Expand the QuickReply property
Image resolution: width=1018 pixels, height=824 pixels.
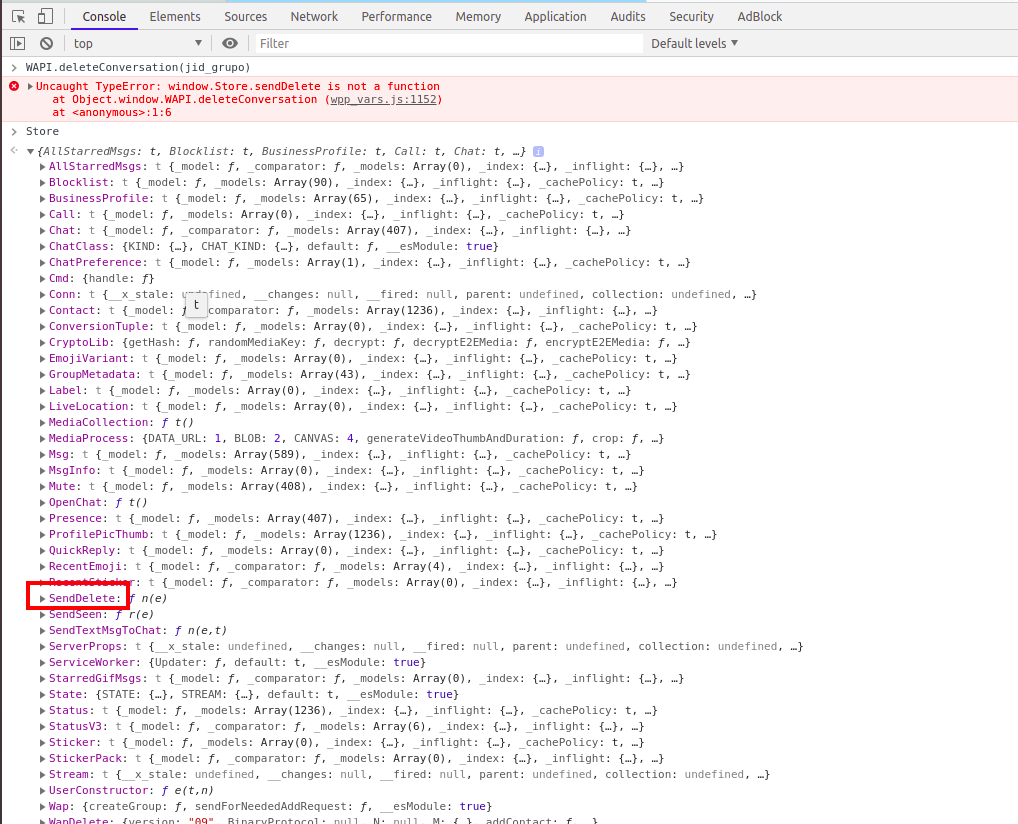coord(43,551)
